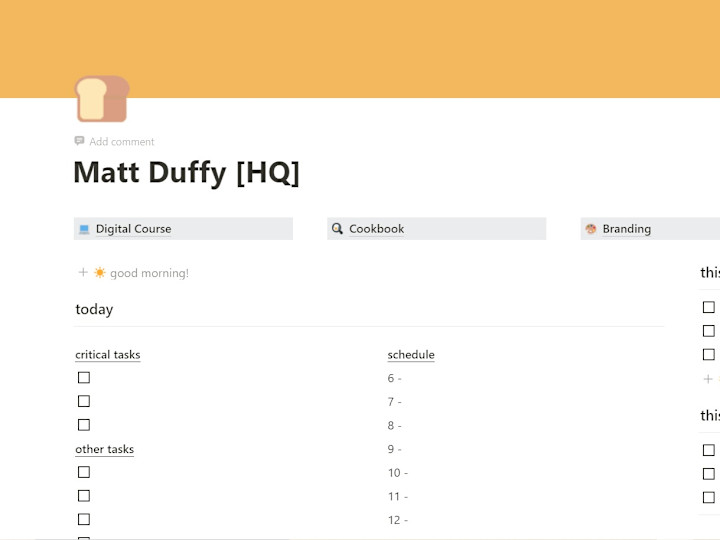This screenshot has height=540, width=720.
Task: Click the sun icon in good morning template
Action: pos(100,273)
